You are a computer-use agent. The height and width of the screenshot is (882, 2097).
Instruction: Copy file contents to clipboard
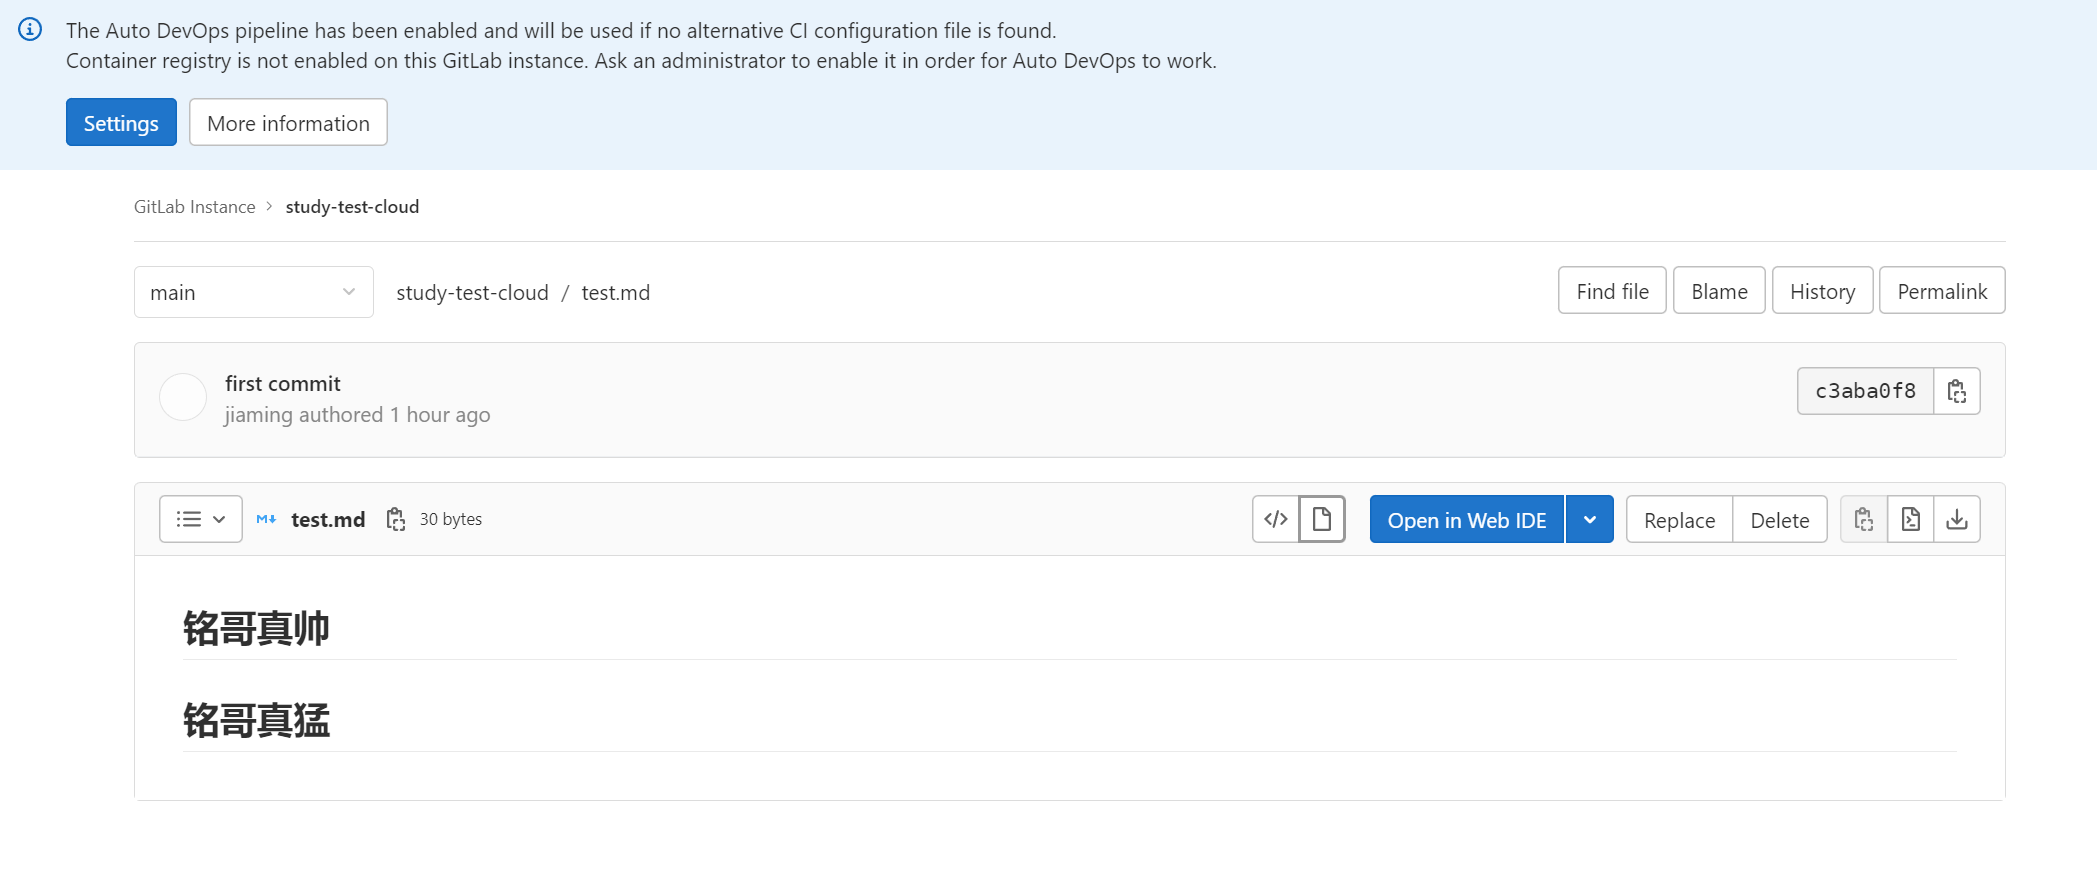click(1863, 519)
